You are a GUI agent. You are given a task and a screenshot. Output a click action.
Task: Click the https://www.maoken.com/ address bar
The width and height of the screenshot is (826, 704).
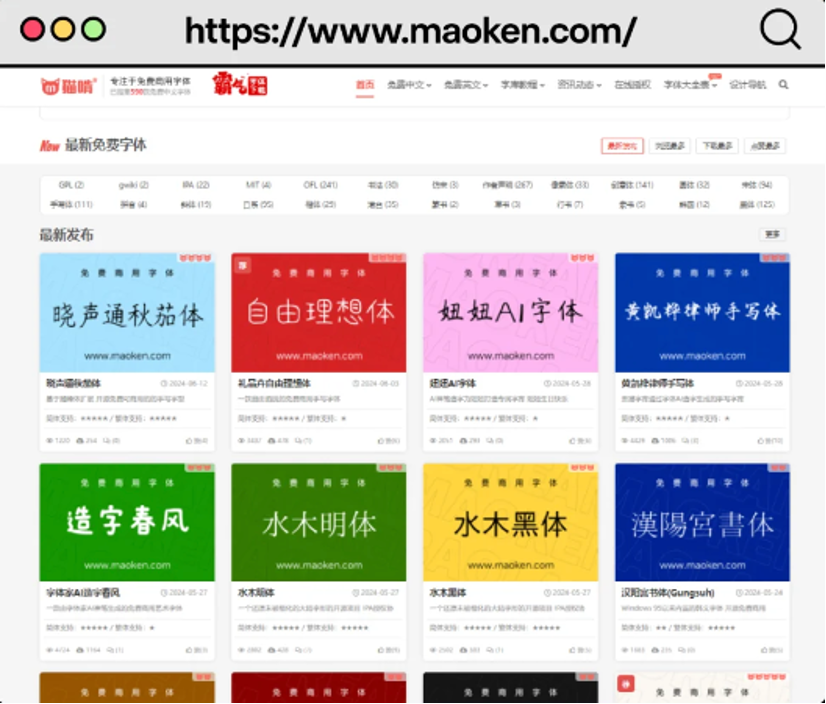411,31
